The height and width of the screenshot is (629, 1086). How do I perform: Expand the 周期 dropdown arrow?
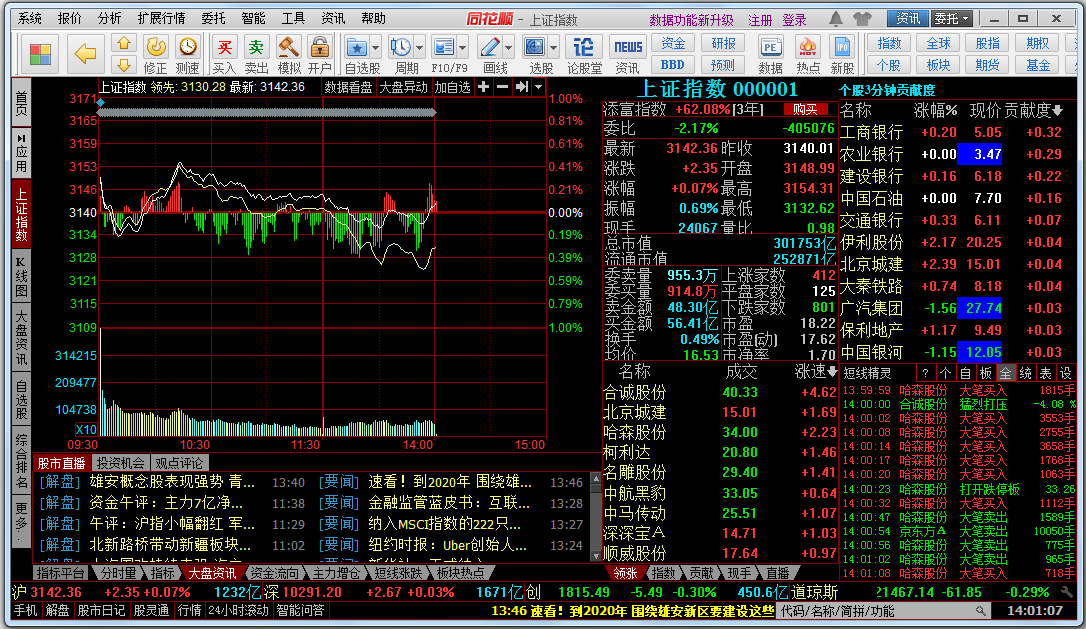point(420,48)
